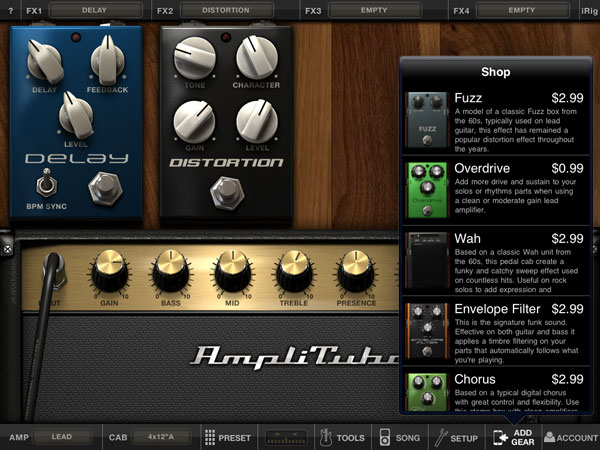
Task: Click the Overdrive title in Shop
Action: [482, 168]
